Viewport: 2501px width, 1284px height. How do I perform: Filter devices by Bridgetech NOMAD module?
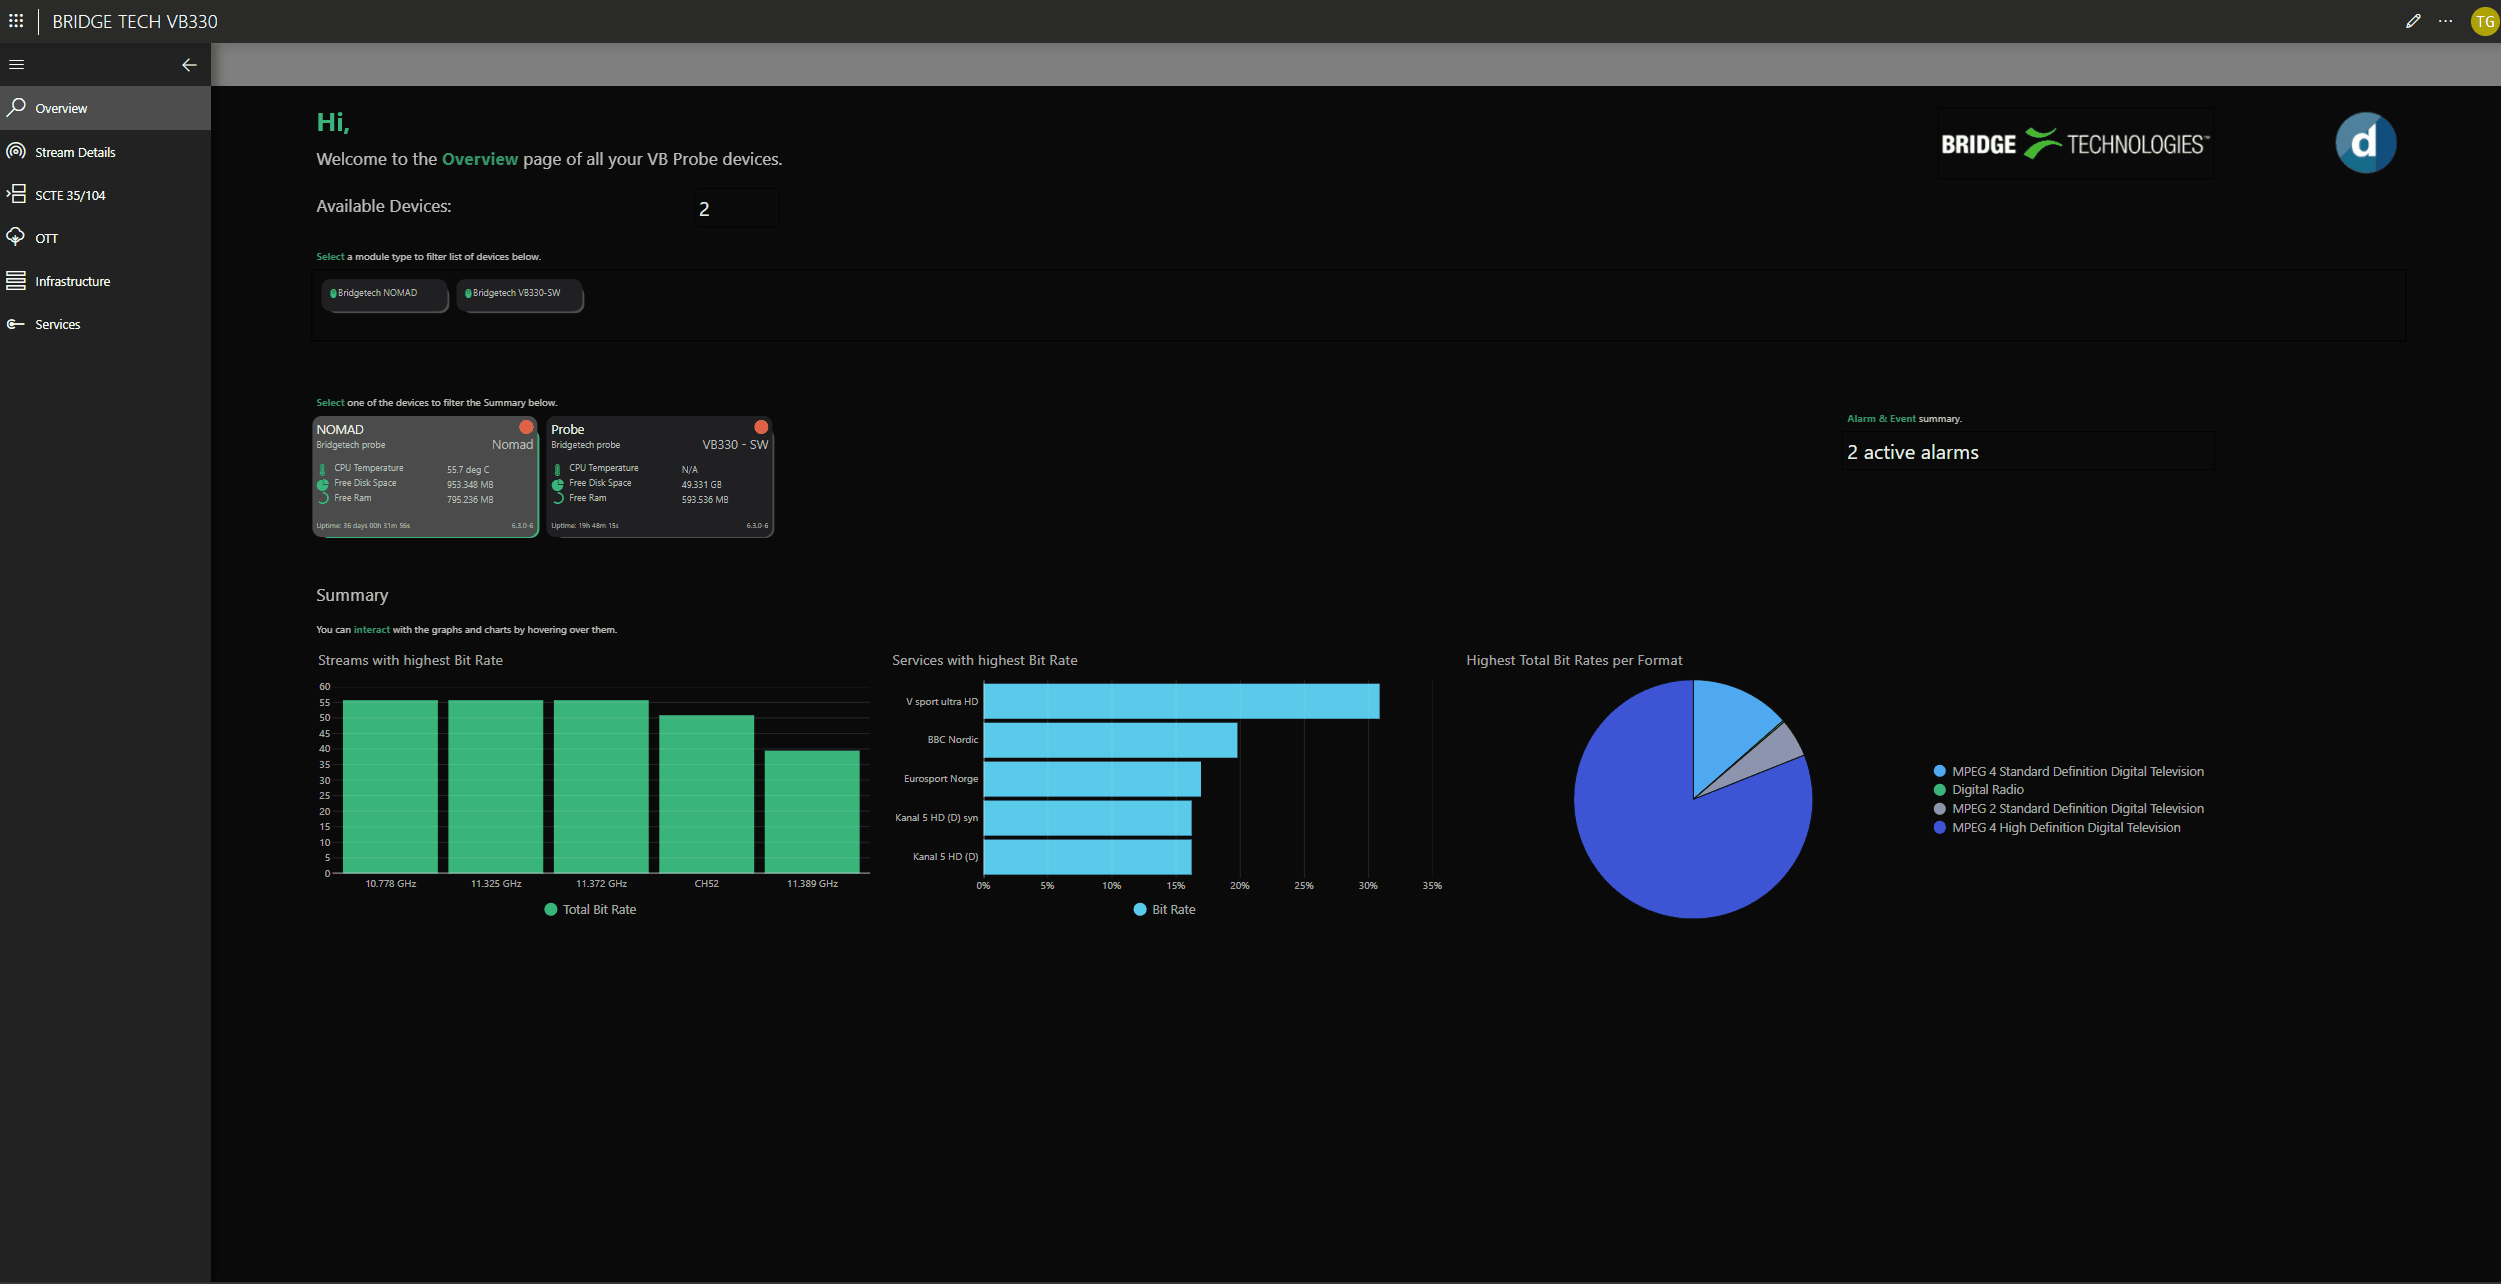384,294
